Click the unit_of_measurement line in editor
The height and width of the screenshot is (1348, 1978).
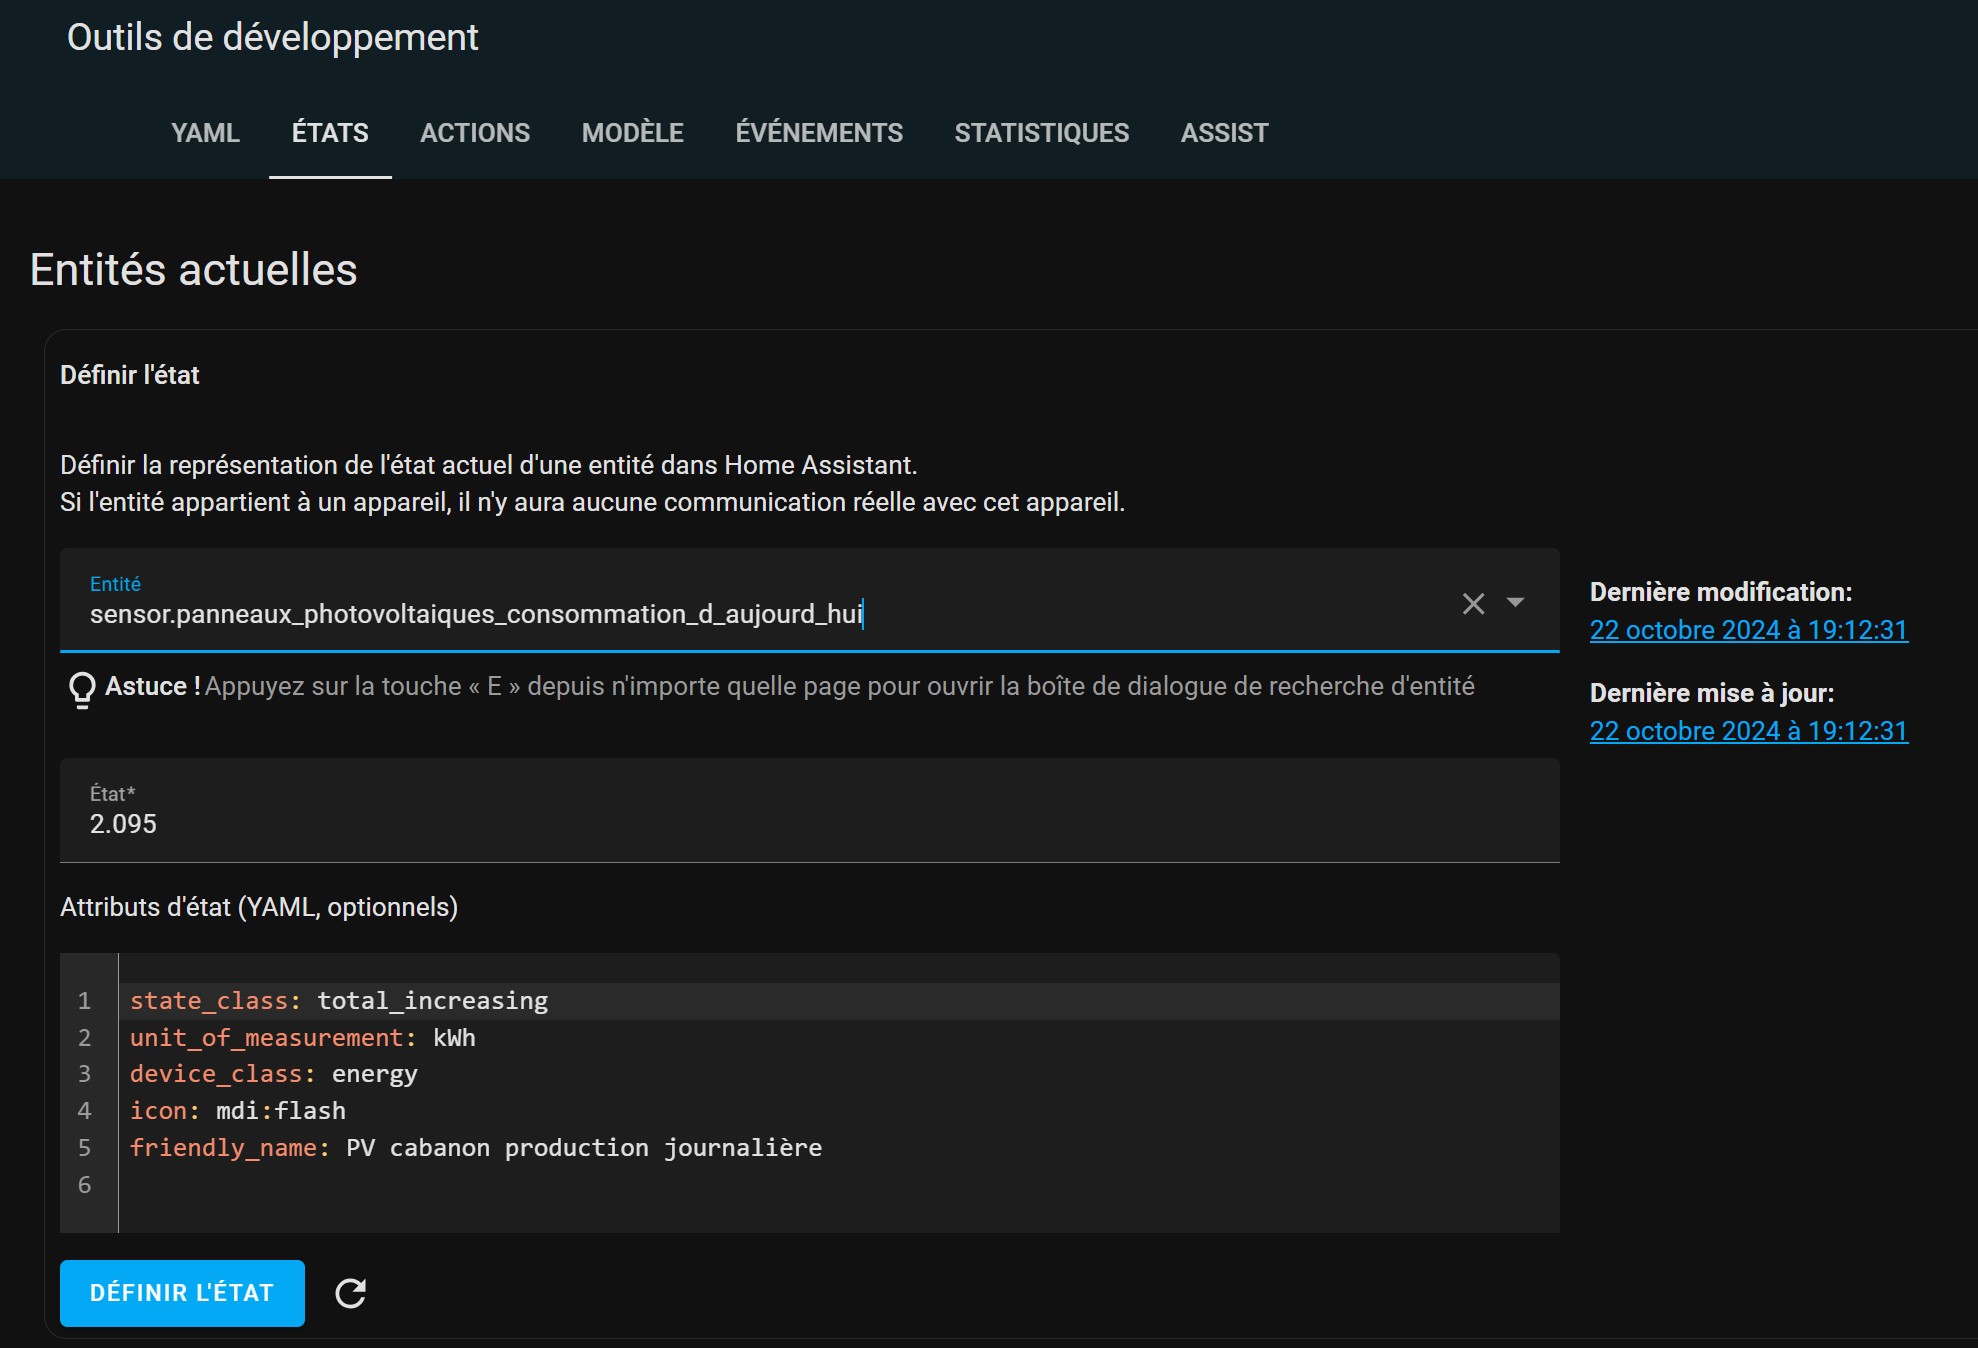click(x=839, y=1038)
